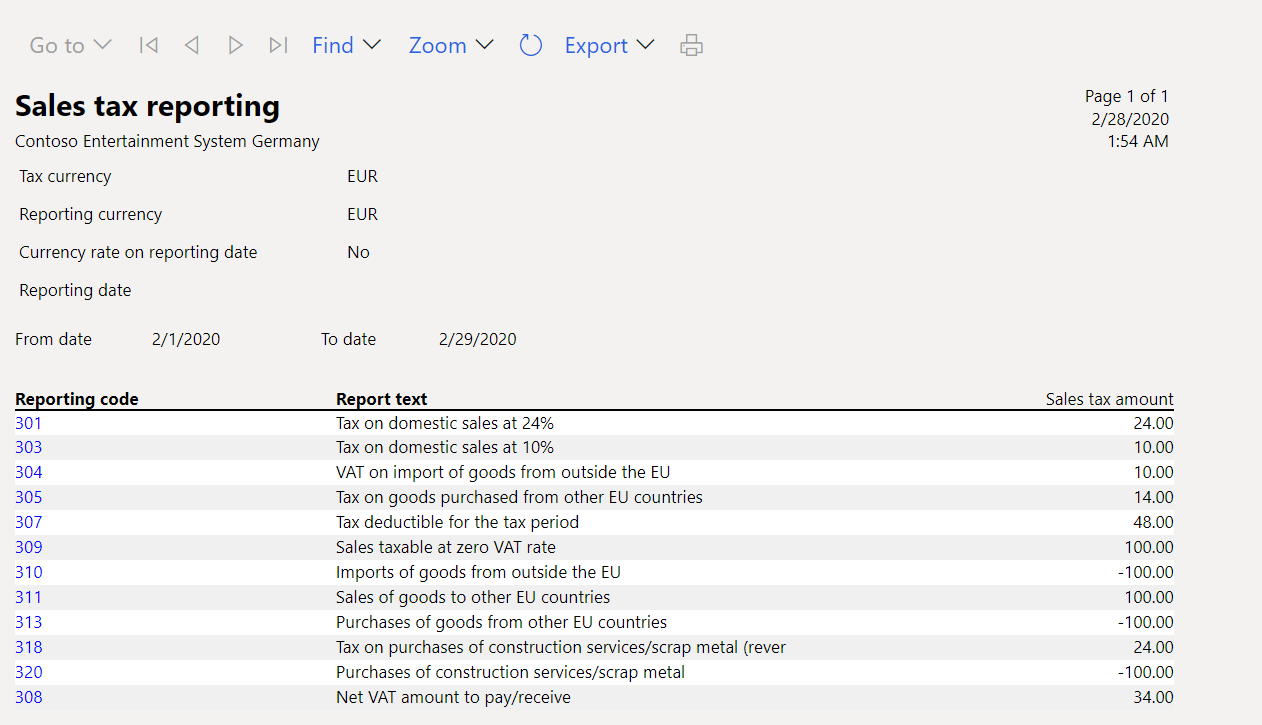Go to the next report page
Viewport: 1262px width, 725px height.
235,45
